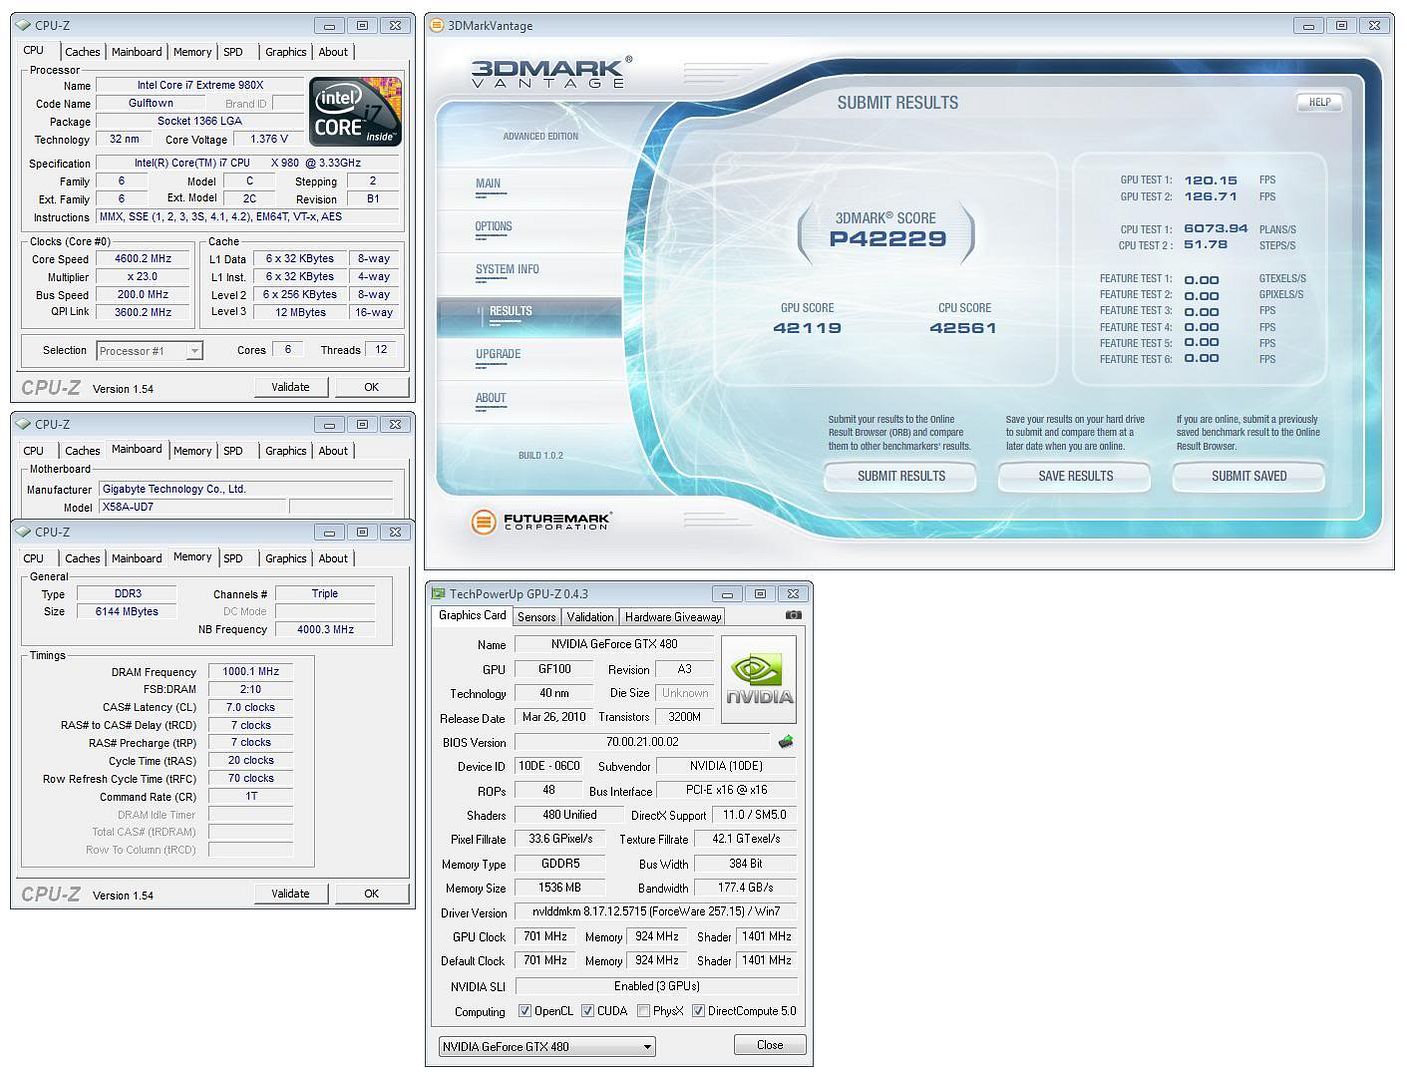
Task: Click the CPU score value 42561
Action: click(x=963, y=328)
